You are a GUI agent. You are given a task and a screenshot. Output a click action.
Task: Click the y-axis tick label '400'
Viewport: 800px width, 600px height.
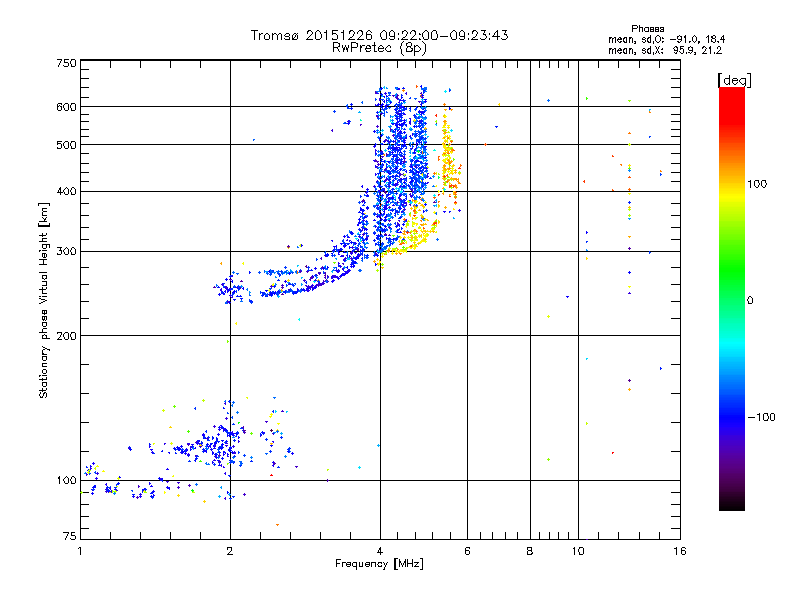[x=66, y=191]
